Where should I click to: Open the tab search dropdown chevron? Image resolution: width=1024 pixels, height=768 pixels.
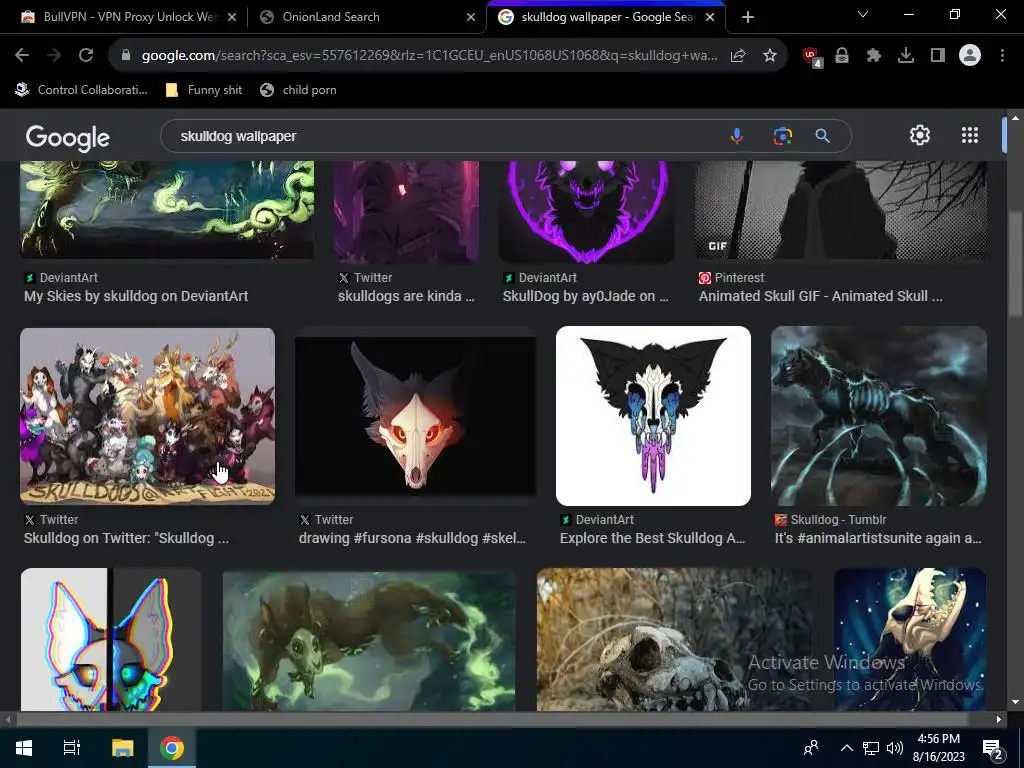point(863,14)
